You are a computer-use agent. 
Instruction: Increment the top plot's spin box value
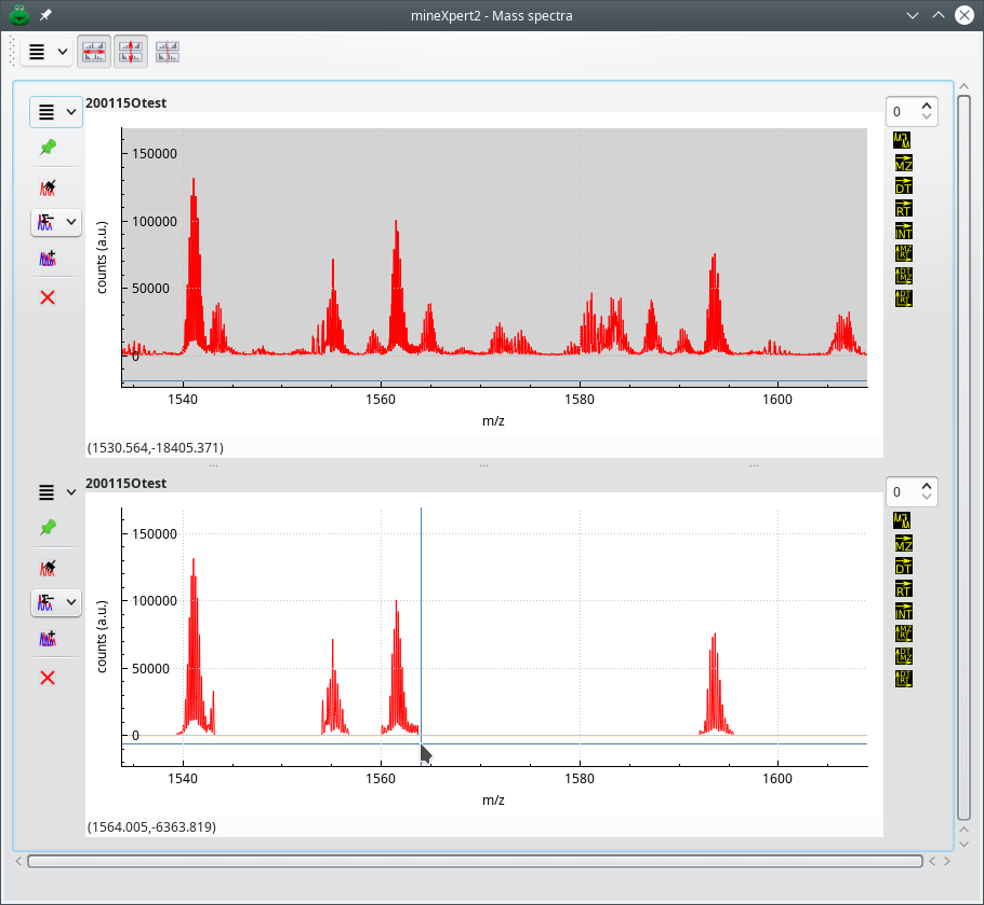coord(927,106)
